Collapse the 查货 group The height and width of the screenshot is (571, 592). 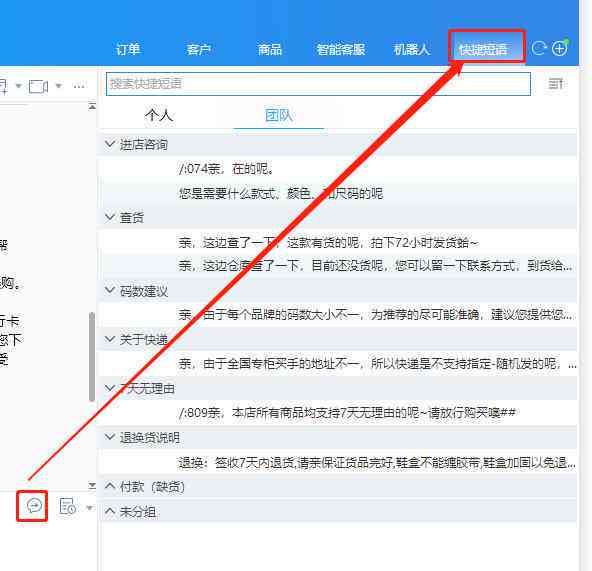tap(110, 217)
